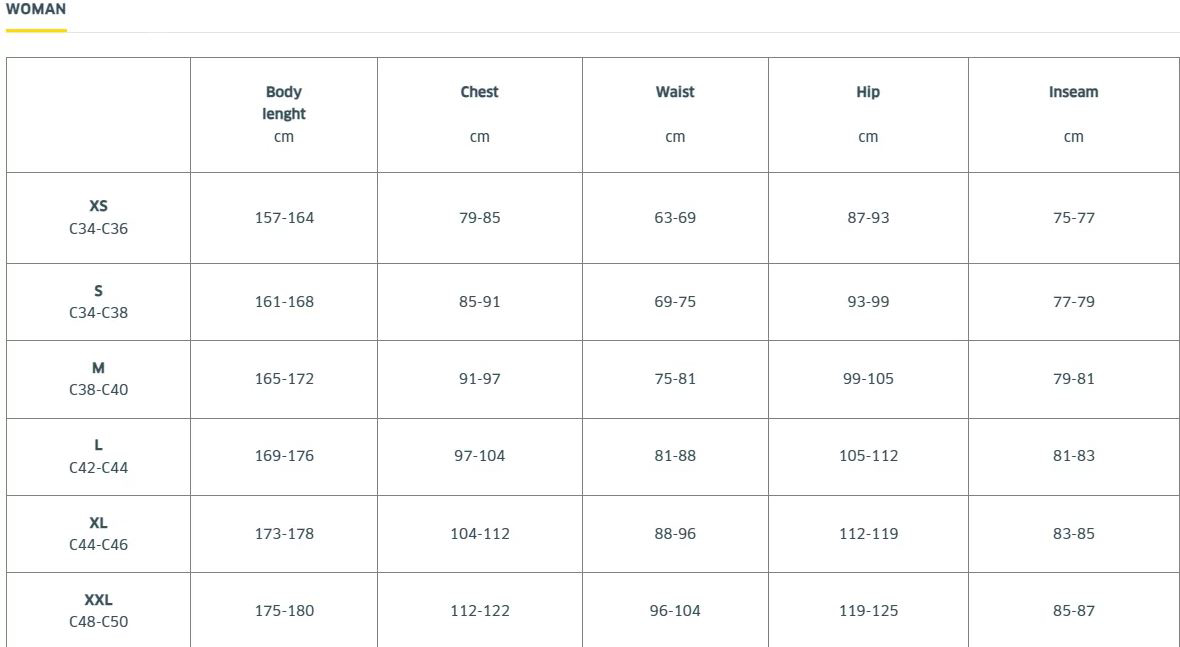Select the M C38-C40 size row label

coord(99,379)
